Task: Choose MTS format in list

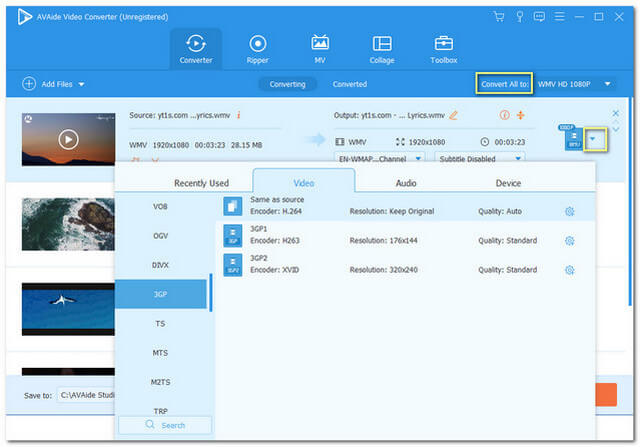Action: (x=160, y=353)
